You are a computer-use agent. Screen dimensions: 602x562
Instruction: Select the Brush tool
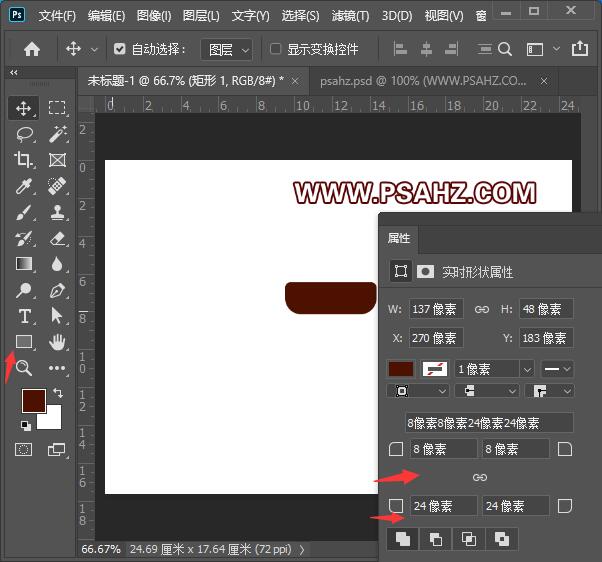(23, 212)
